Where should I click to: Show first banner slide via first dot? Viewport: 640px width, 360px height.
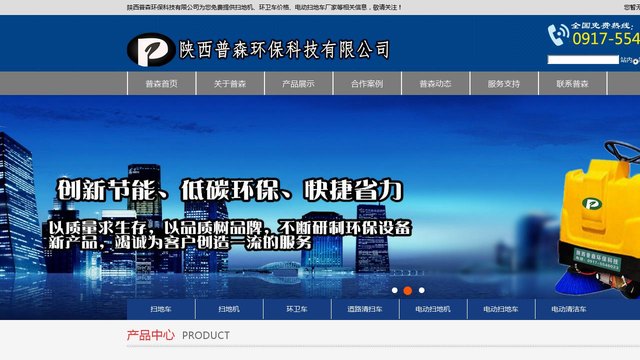click(x=394, y=290)
